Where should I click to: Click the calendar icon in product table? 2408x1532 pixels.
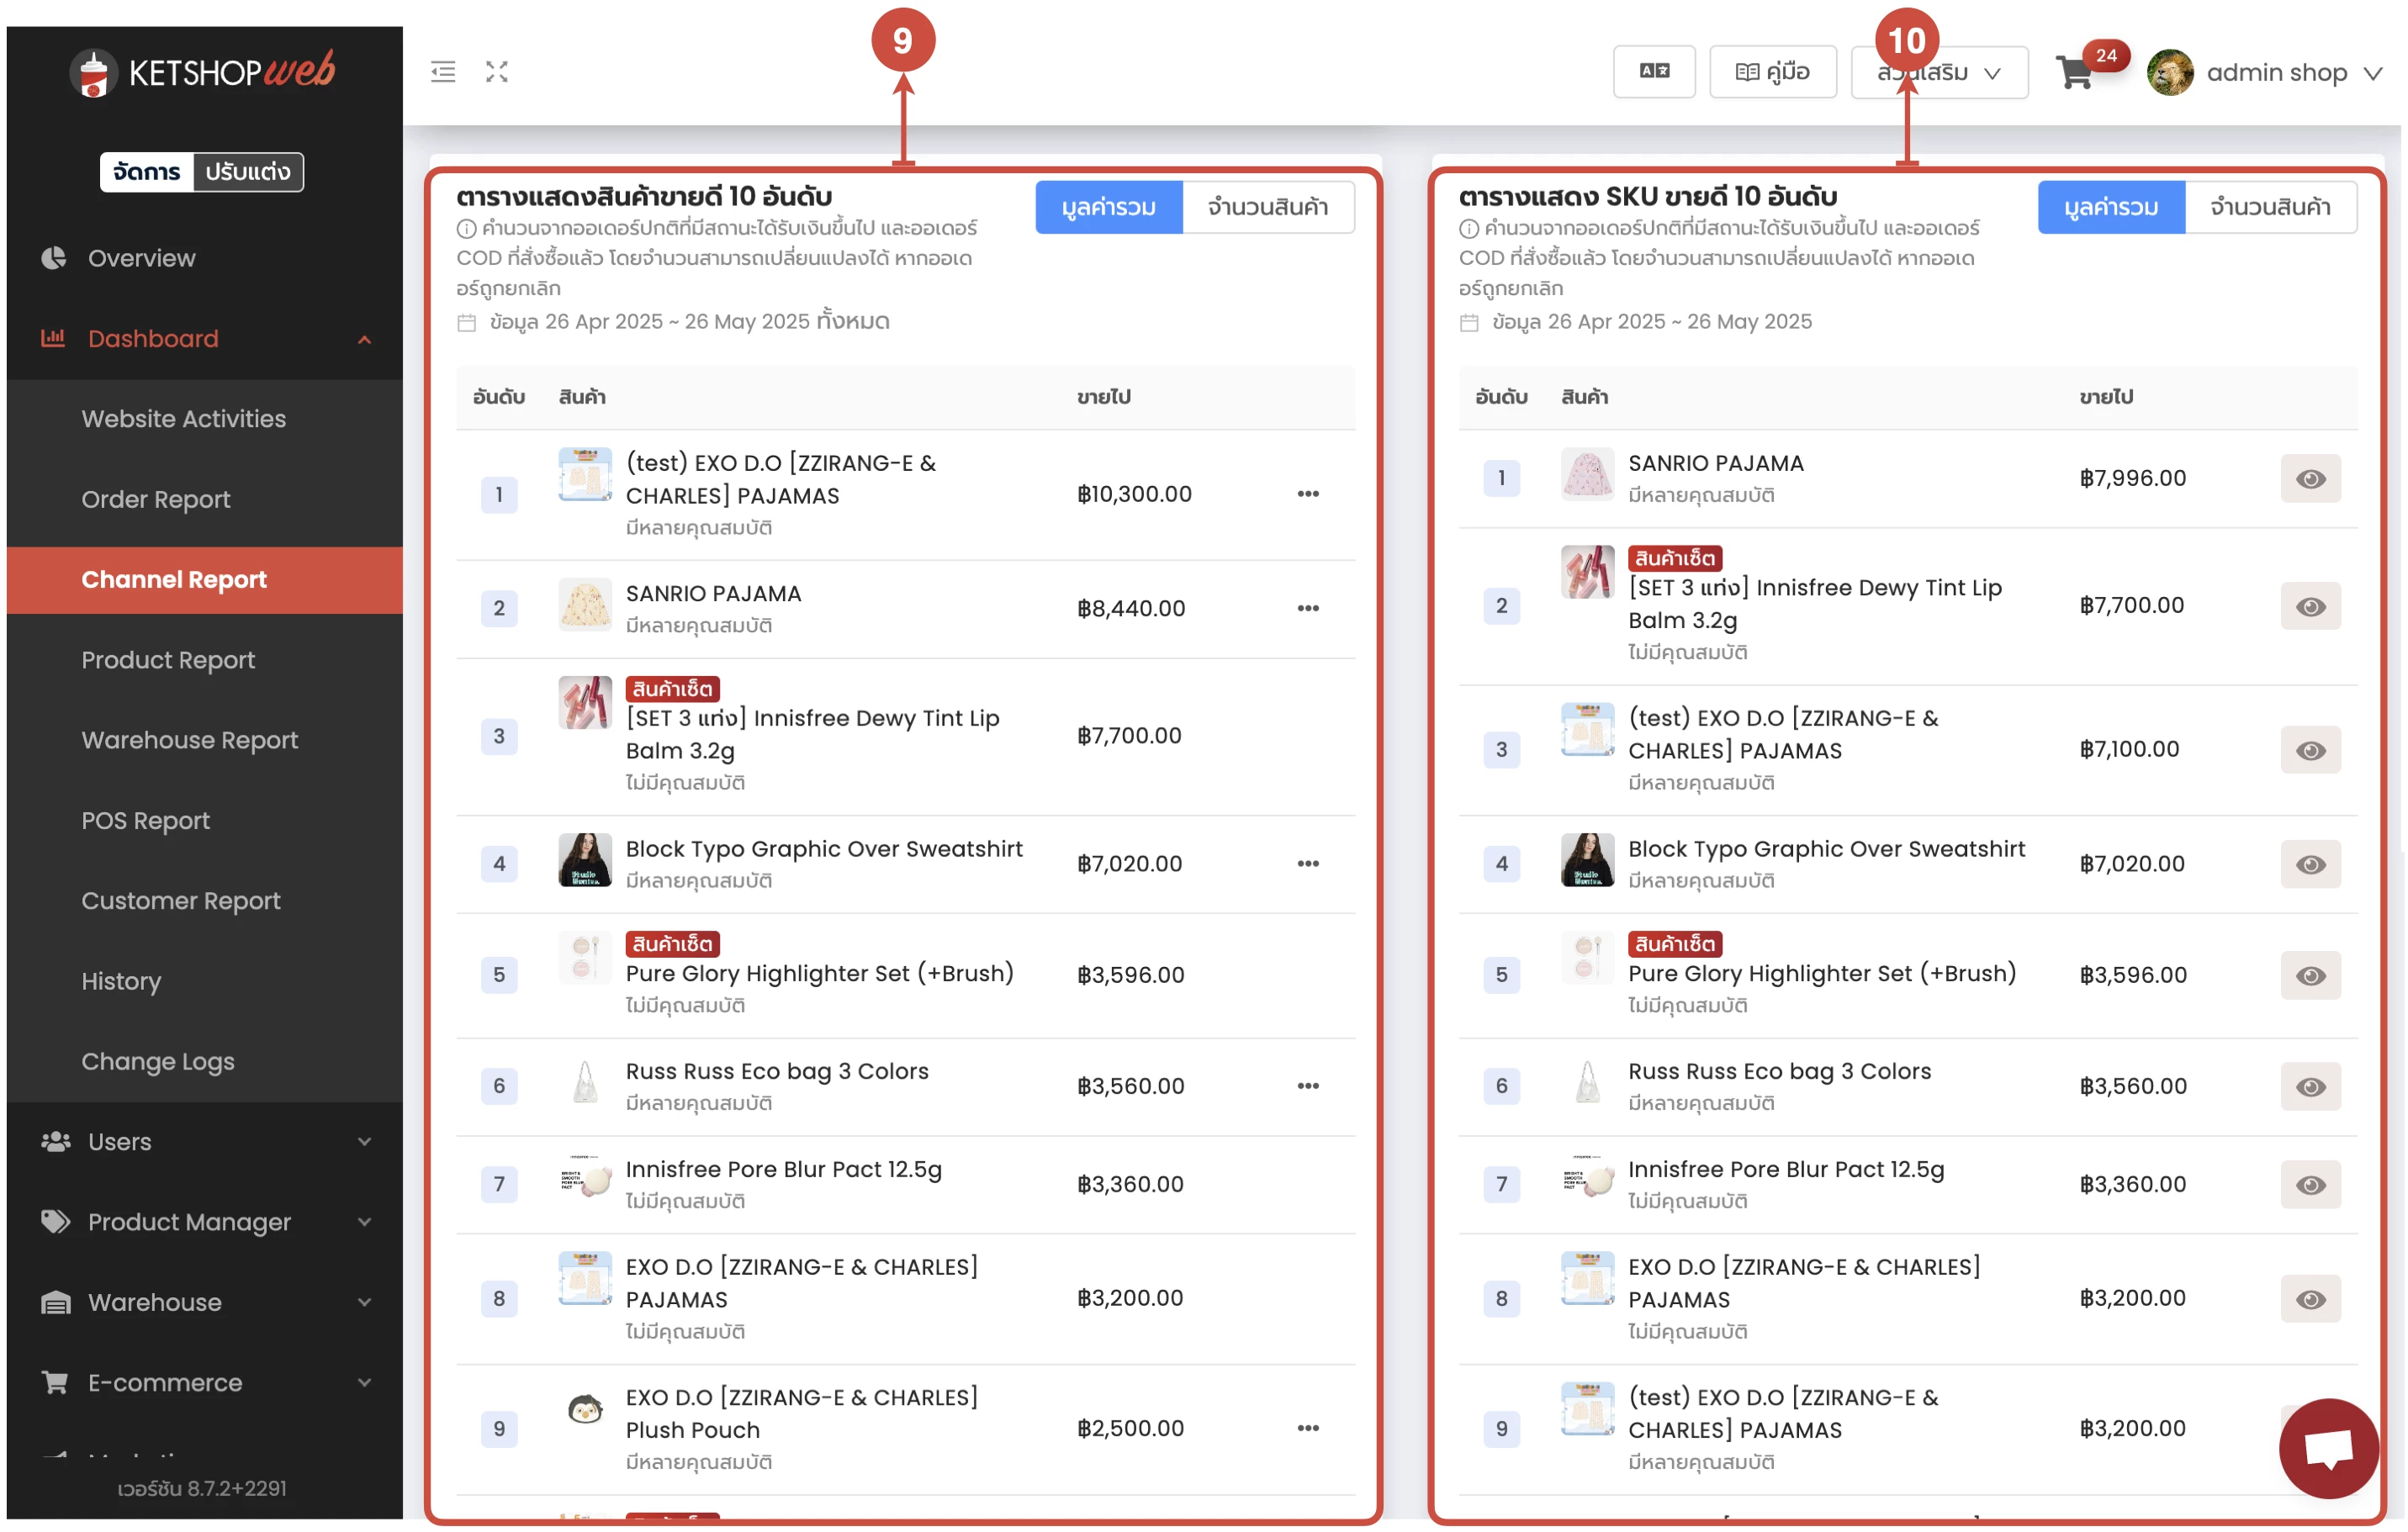point(466,323)
